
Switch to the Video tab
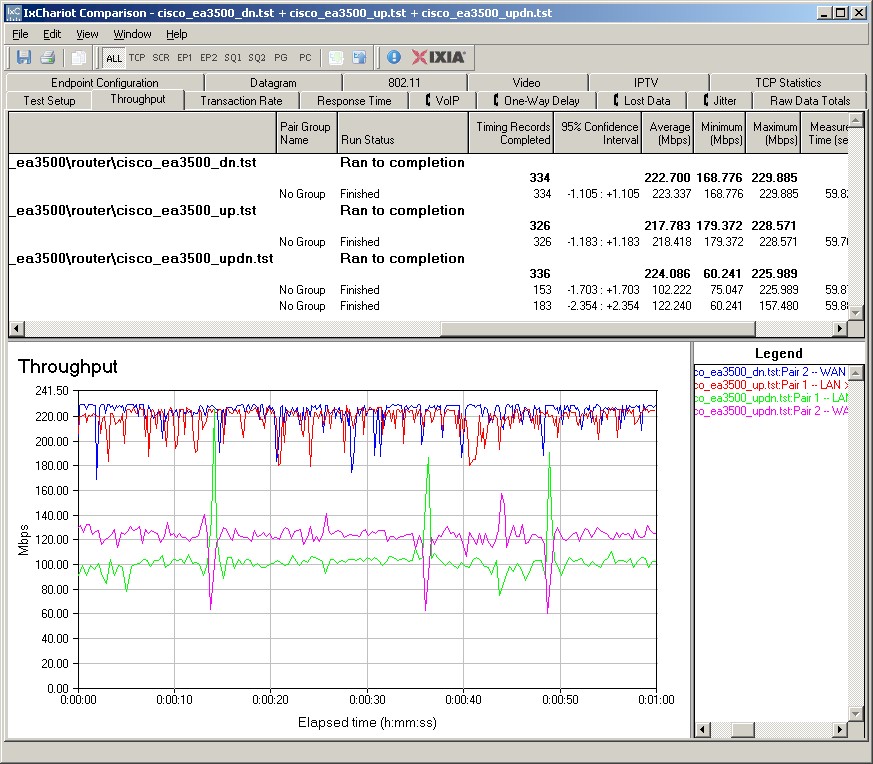pyautogui.click(x=526, y=82)
